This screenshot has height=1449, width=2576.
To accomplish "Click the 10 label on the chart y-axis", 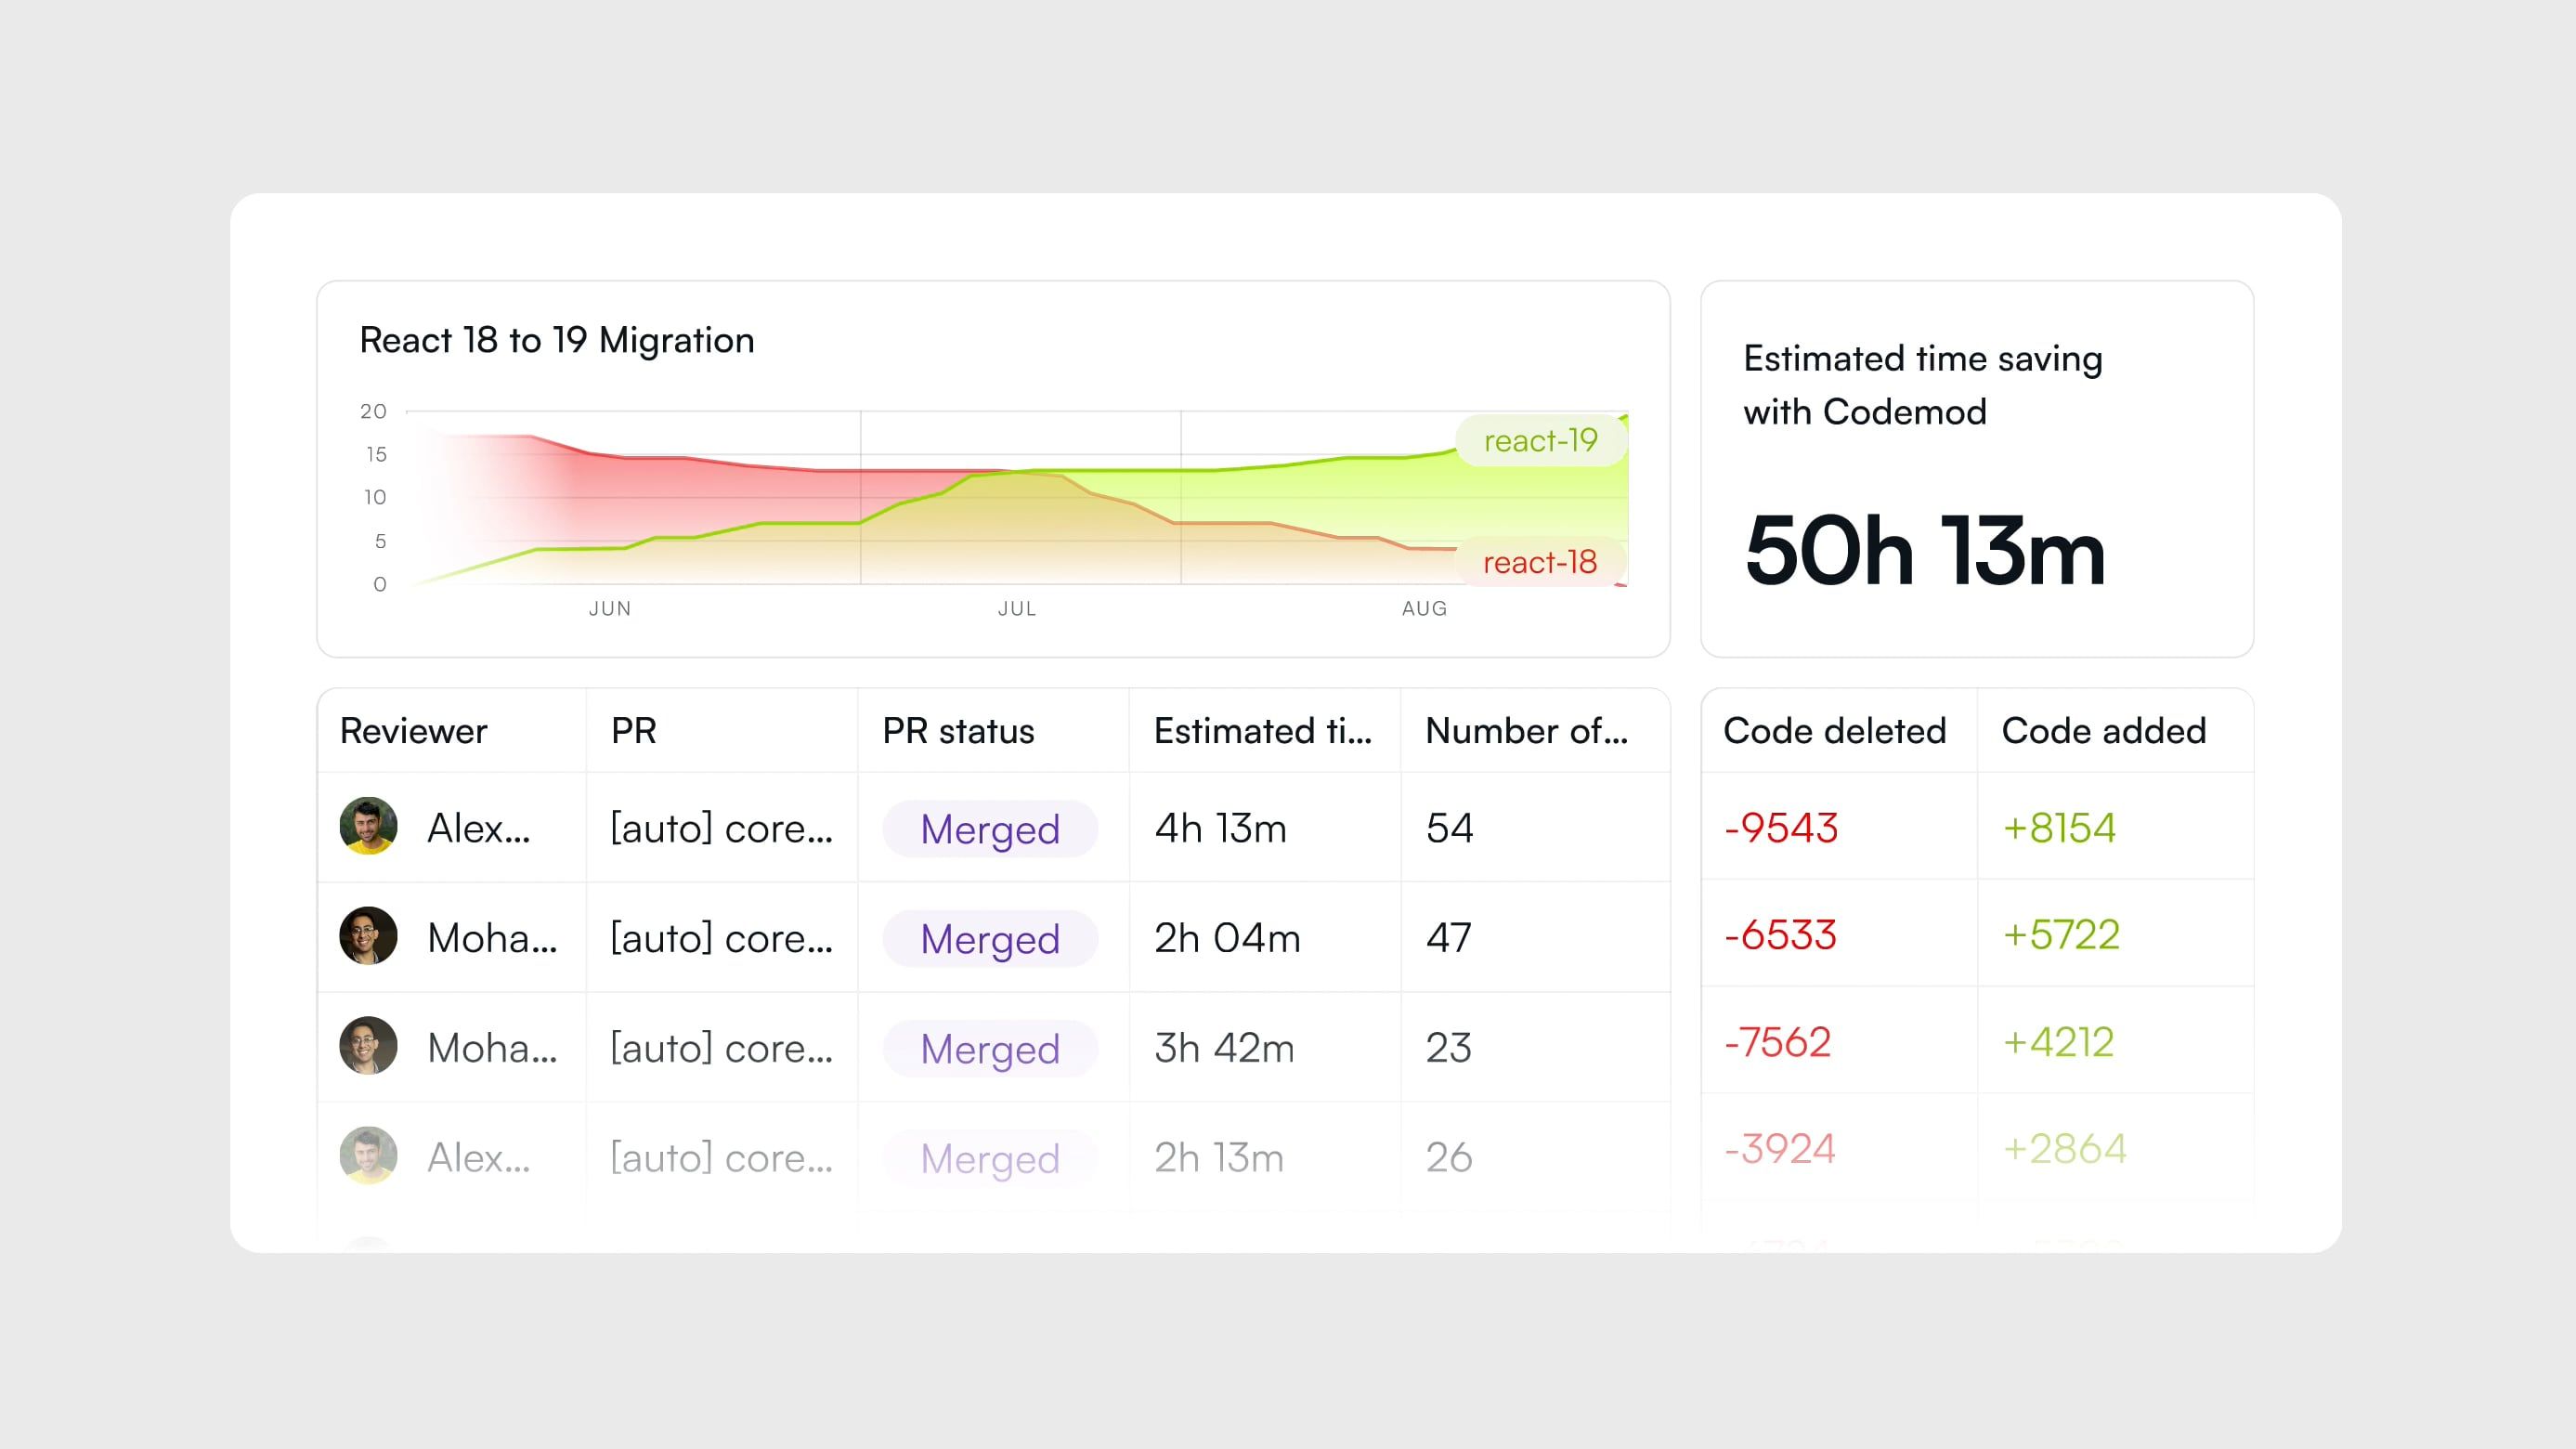I will coord(375,497).
